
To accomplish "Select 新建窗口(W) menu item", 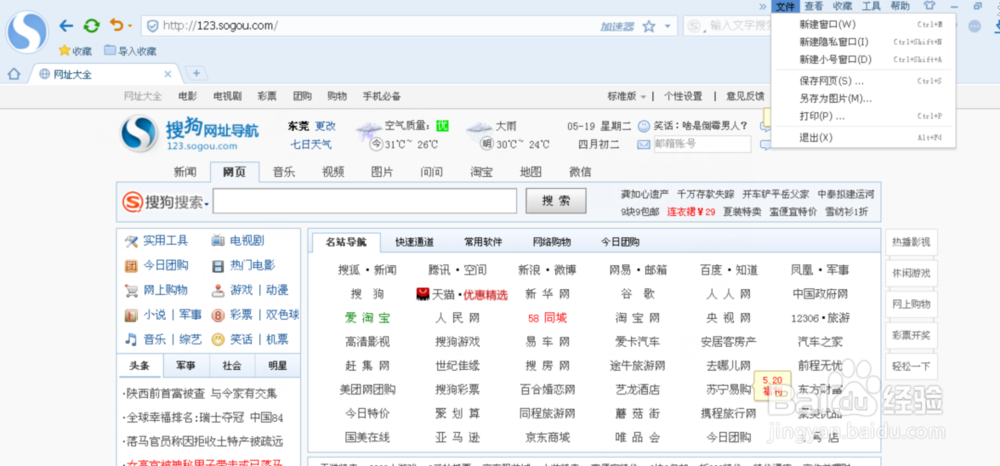I will point(864,24).
